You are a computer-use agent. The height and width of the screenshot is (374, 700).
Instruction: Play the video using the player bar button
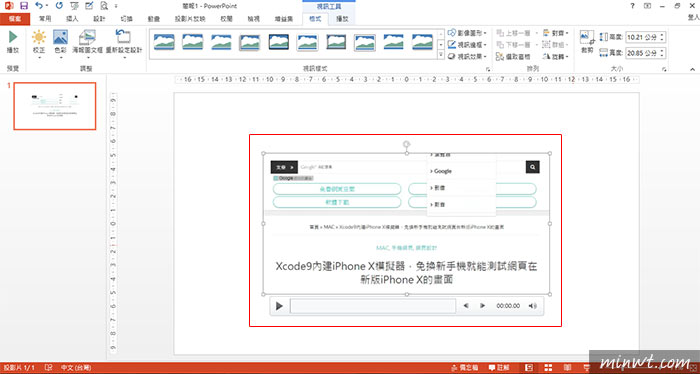279,306
